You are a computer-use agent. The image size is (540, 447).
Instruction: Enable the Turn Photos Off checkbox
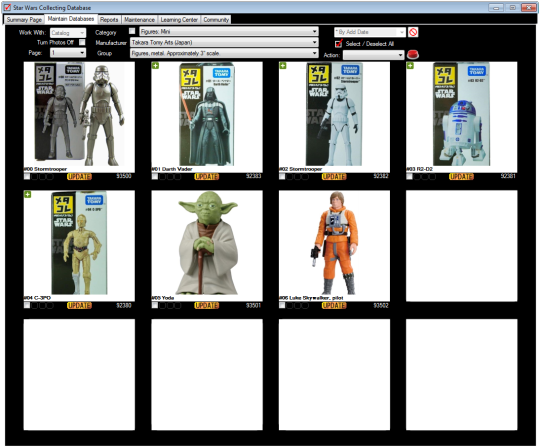coord(82,42)
